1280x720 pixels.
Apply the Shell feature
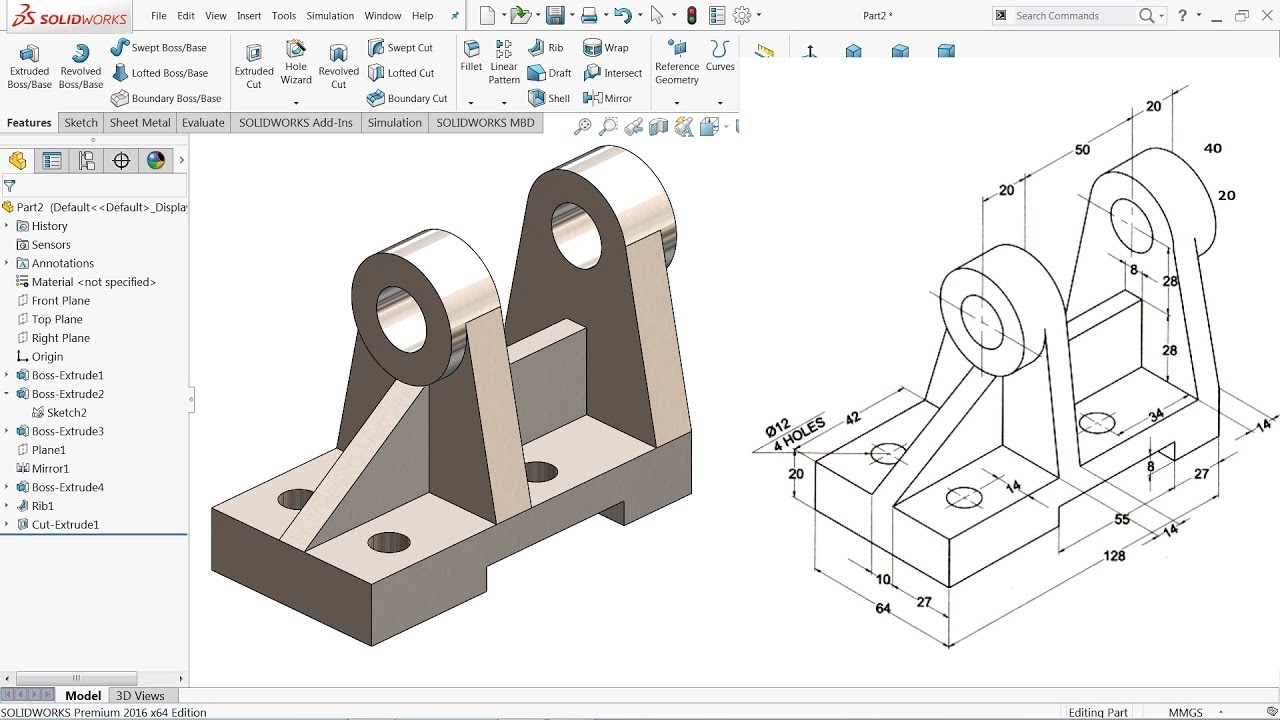(548, 98)
